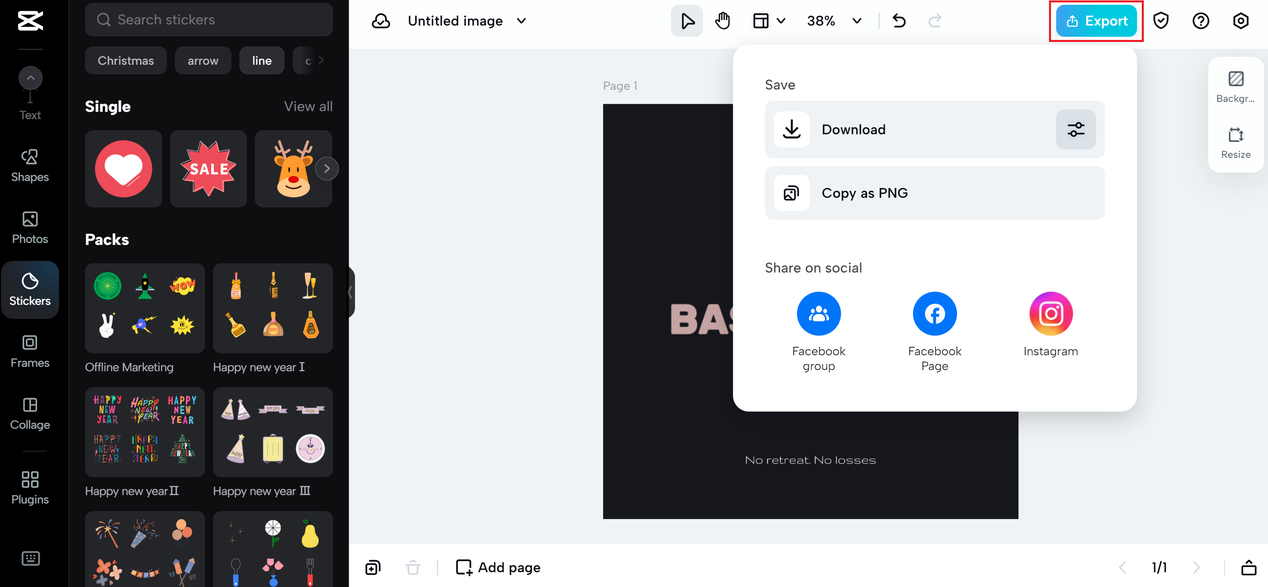Duplicate the page icon in bottom bar
The width and height of the screenshot is (1268, 587).
373,567
